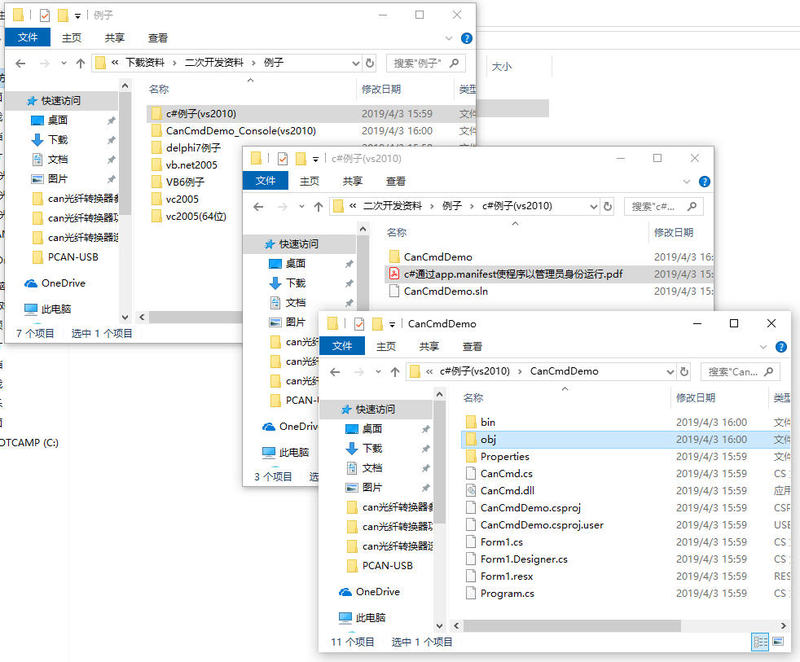800x662 pixels.
Task: Sort by the 修改日期 column in the CanCmdDemo window
Action: pyautogui.click(x=697, y=398)
